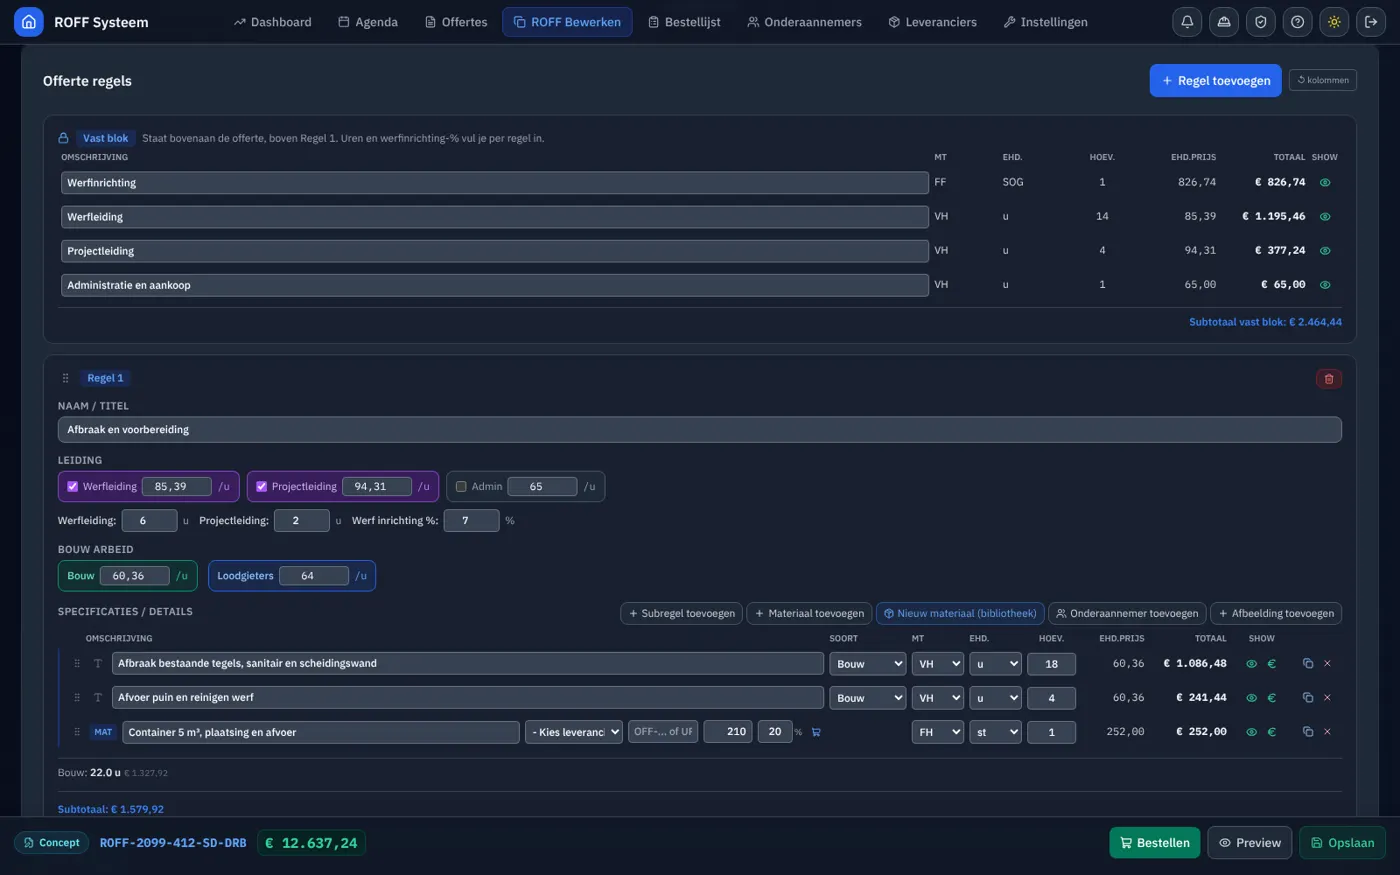Toggle euro price display for Afvoer puin row
Image resolution: width=1400 pixels, height=875 pixels.
(1272, 698)
